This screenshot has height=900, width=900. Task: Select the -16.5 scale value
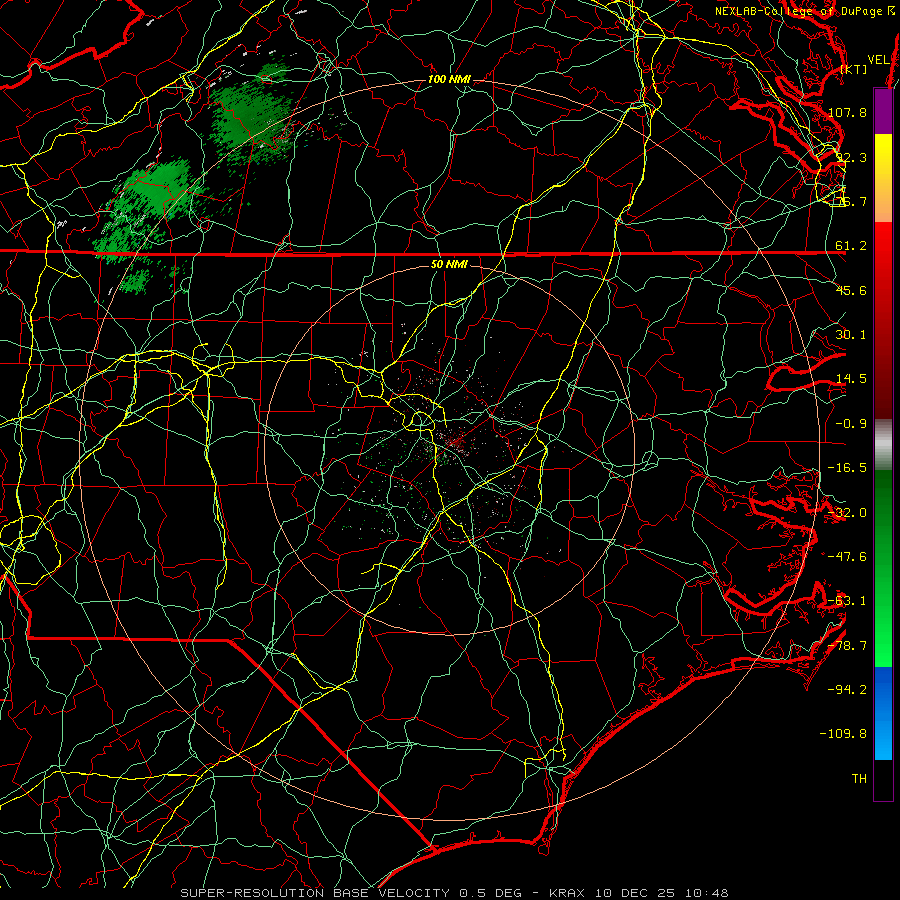tap(847, 468)
